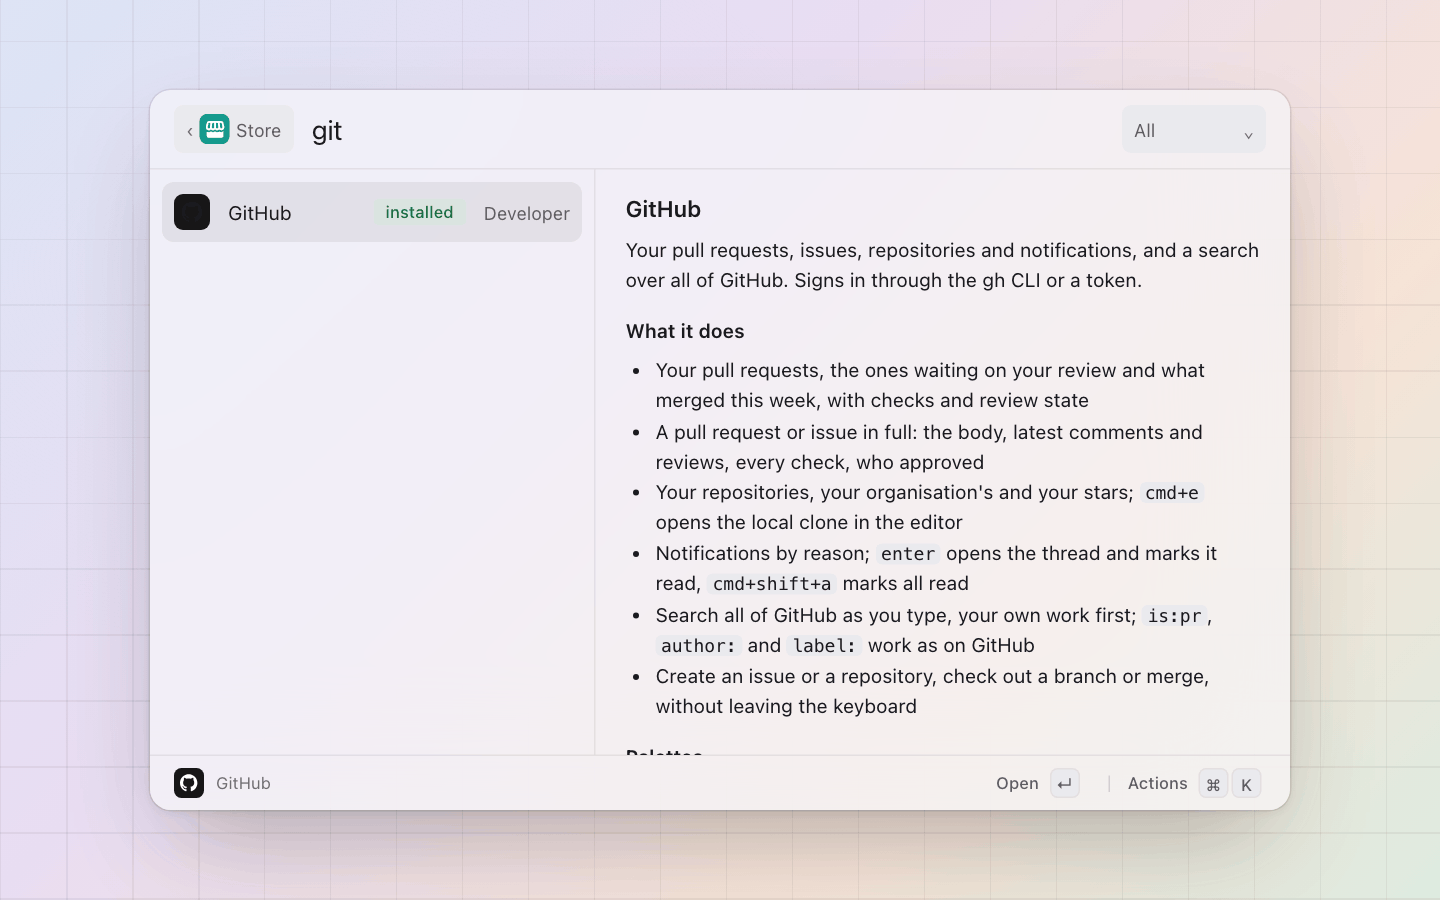Screen dimensions: 1440x900
Task: Click the 'cmd+e' shortcut code text
Action: [1171, 493]
